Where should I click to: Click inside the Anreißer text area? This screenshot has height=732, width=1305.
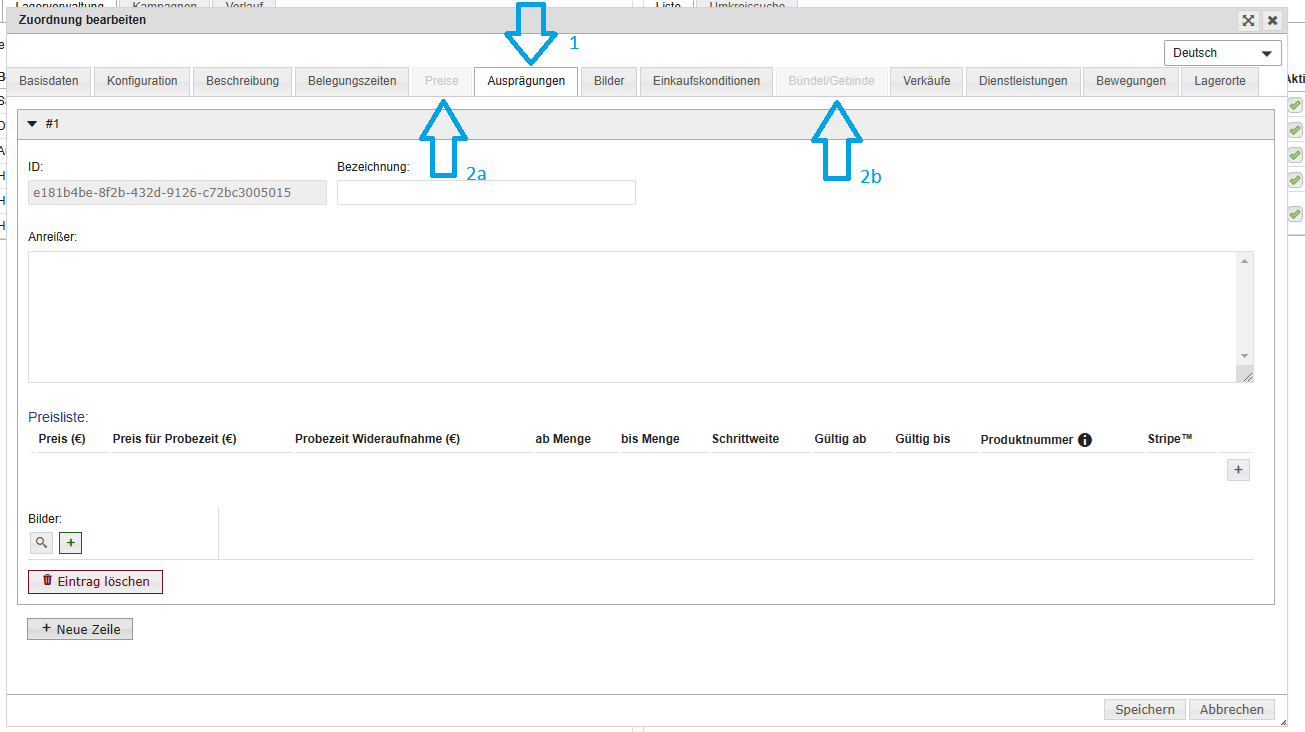pos(630,316)
